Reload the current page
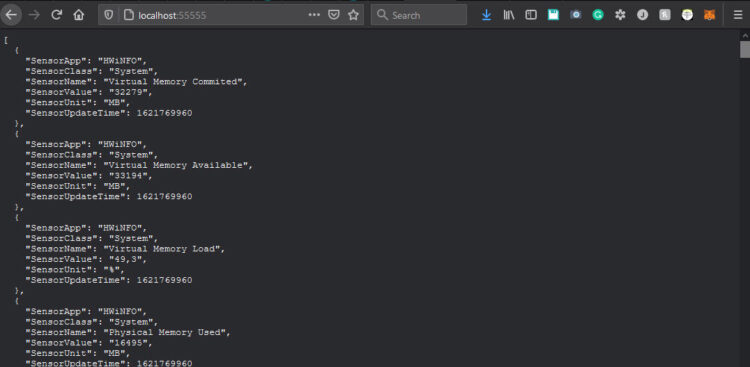The image size is (750, 367). [x=56, y=15]
